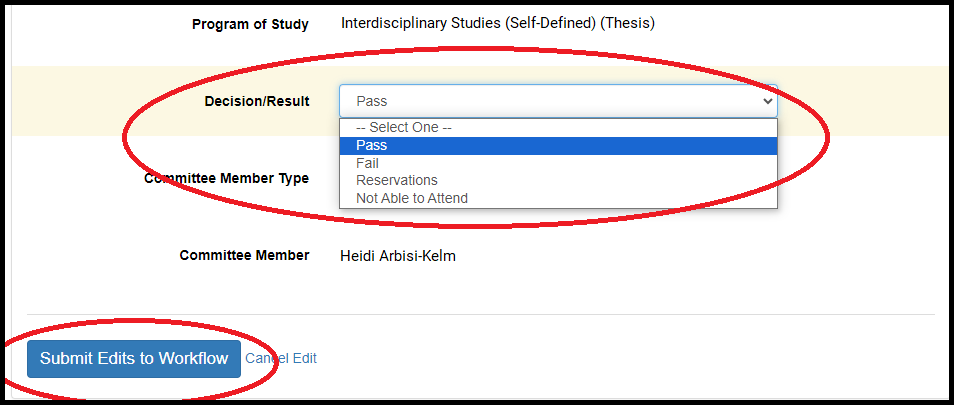Screen dimensions: 954x405
Task: Click the Decision/Result field label
Action: pyautogui.click(x=257, y=101)
